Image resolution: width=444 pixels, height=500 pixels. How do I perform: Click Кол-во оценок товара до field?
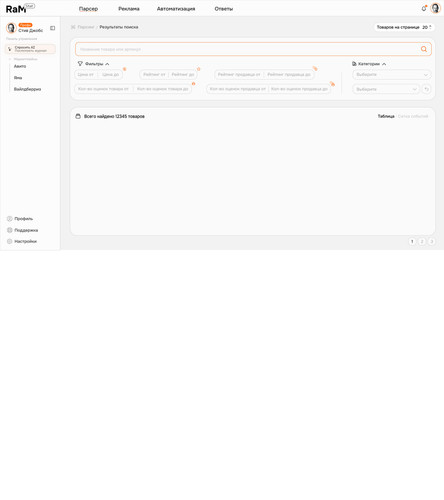(163, 89)
